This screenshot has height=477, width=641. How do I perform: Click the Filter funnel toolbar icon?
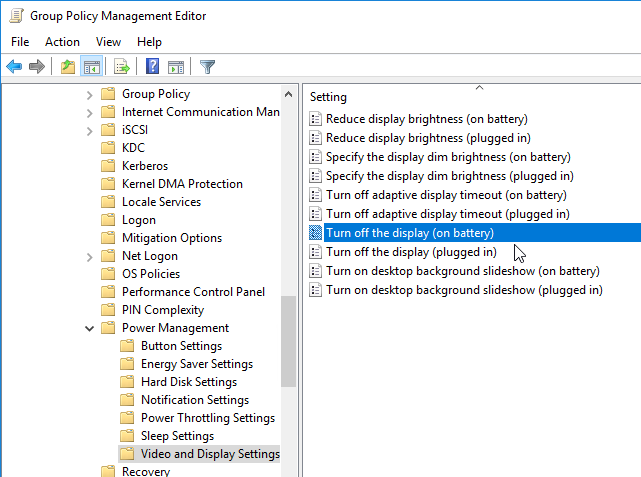tap(207, 66)
